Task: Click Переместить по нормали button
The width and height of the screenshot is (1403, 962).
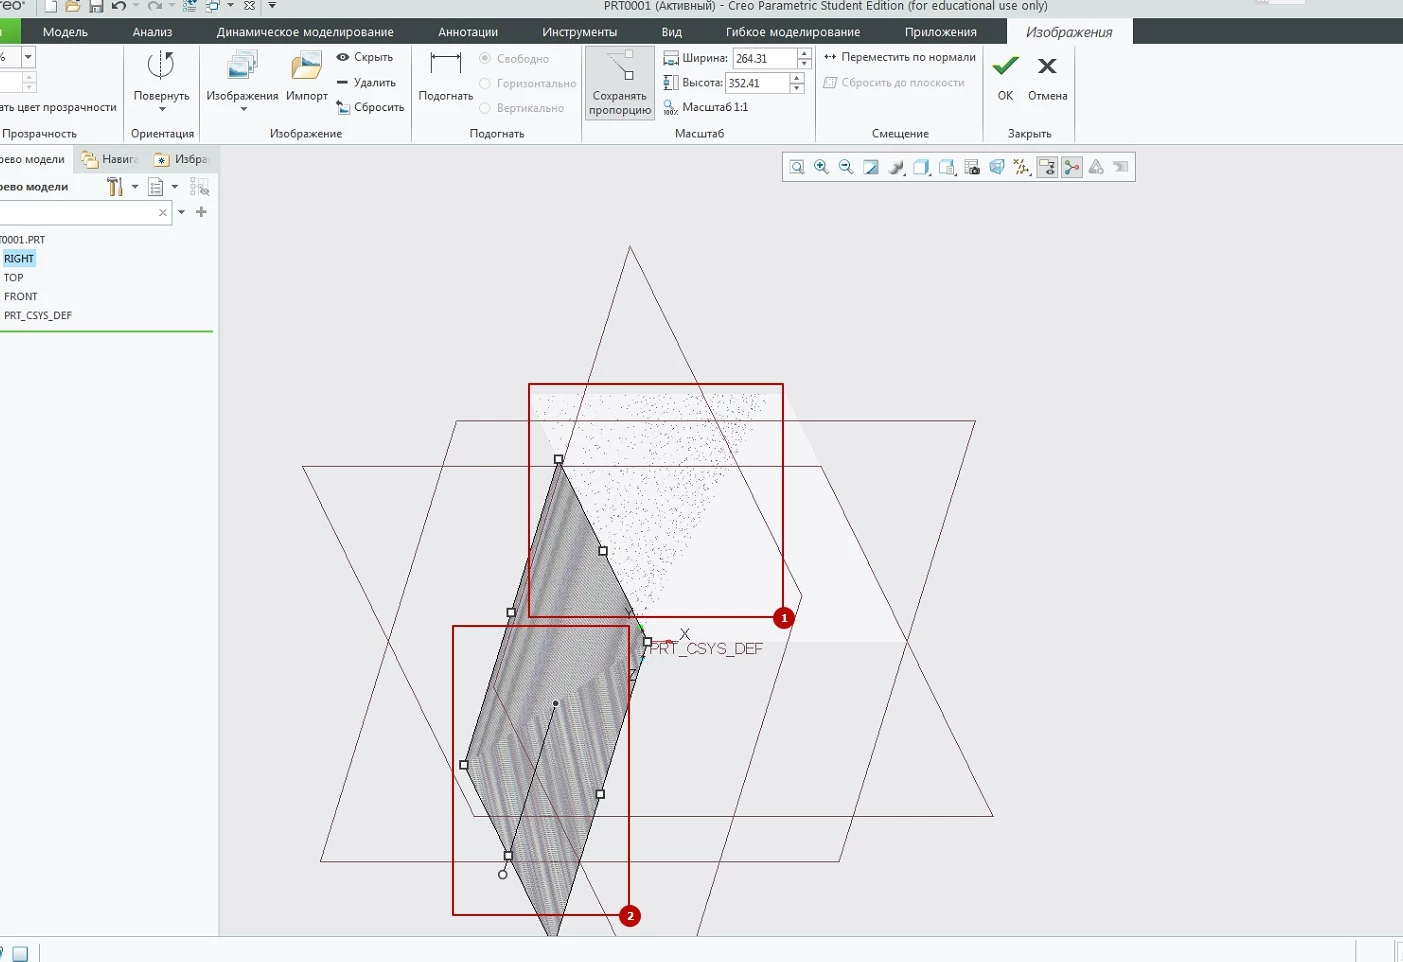Action: 900,57
